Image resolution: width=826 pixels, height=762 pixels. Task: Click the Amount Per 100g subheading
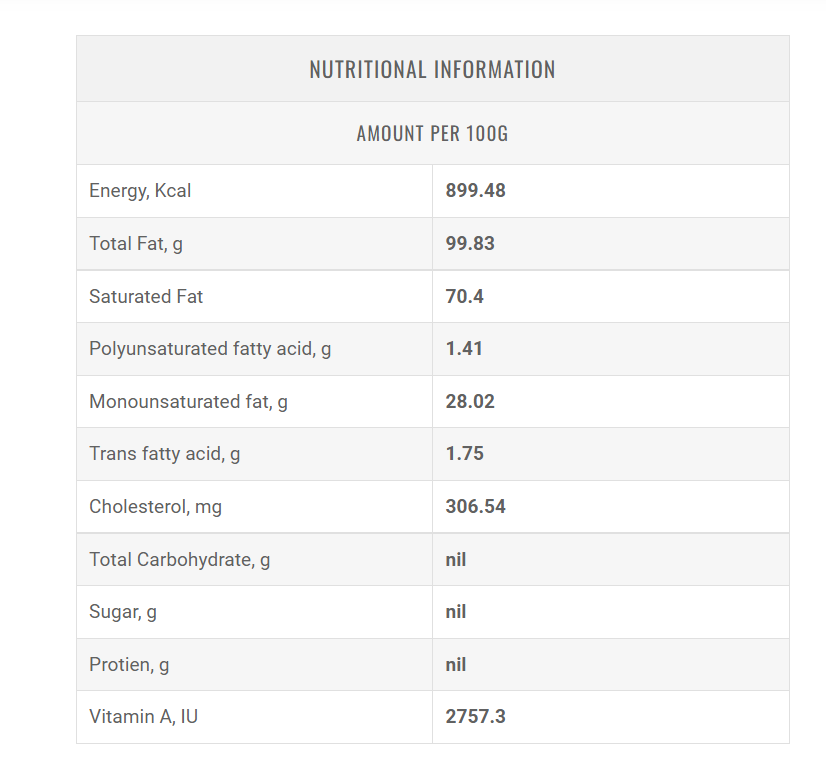(x=432, y=134)
